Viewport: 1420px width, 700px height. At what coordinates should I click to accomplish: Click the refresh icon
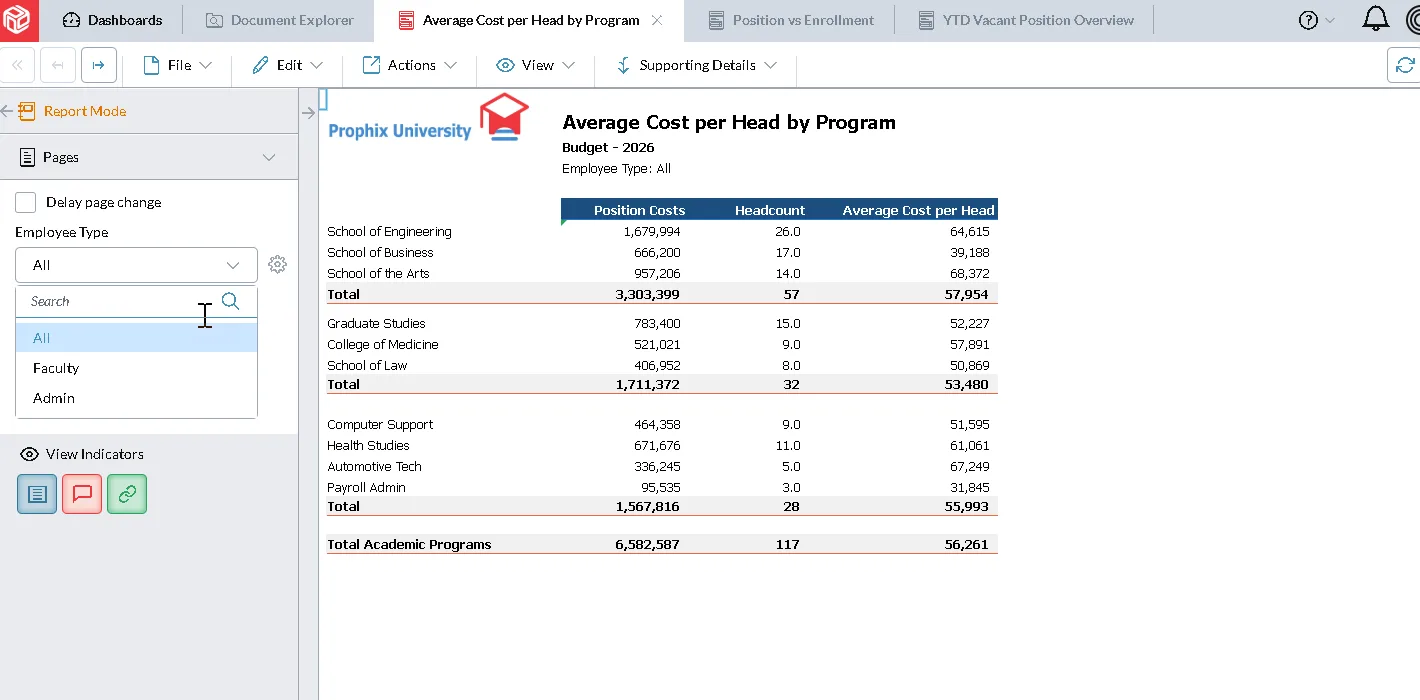1405,65
